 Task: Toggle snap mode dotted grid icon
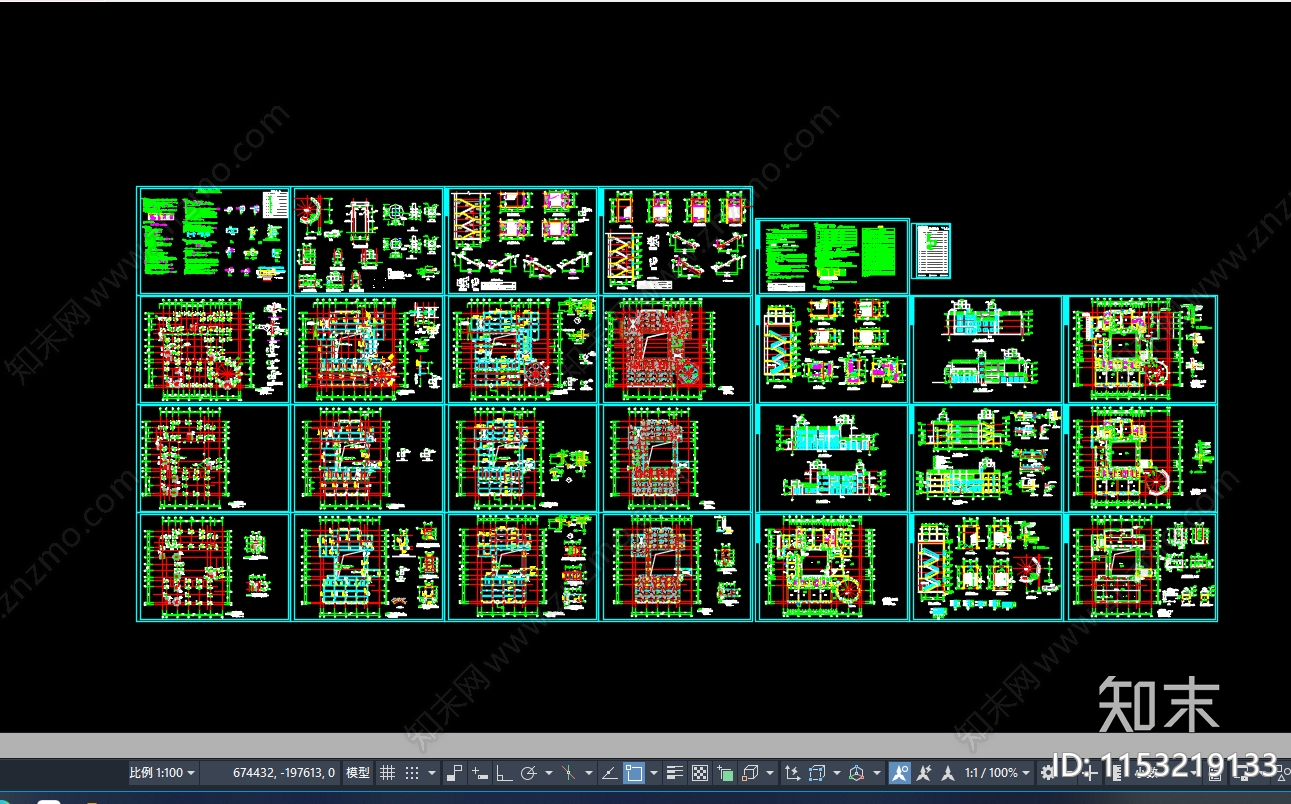(x=412, y=772)
